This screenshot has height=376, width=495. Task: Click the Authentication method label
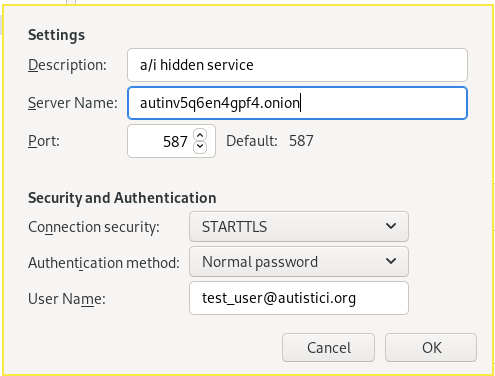tap(104, 263)
